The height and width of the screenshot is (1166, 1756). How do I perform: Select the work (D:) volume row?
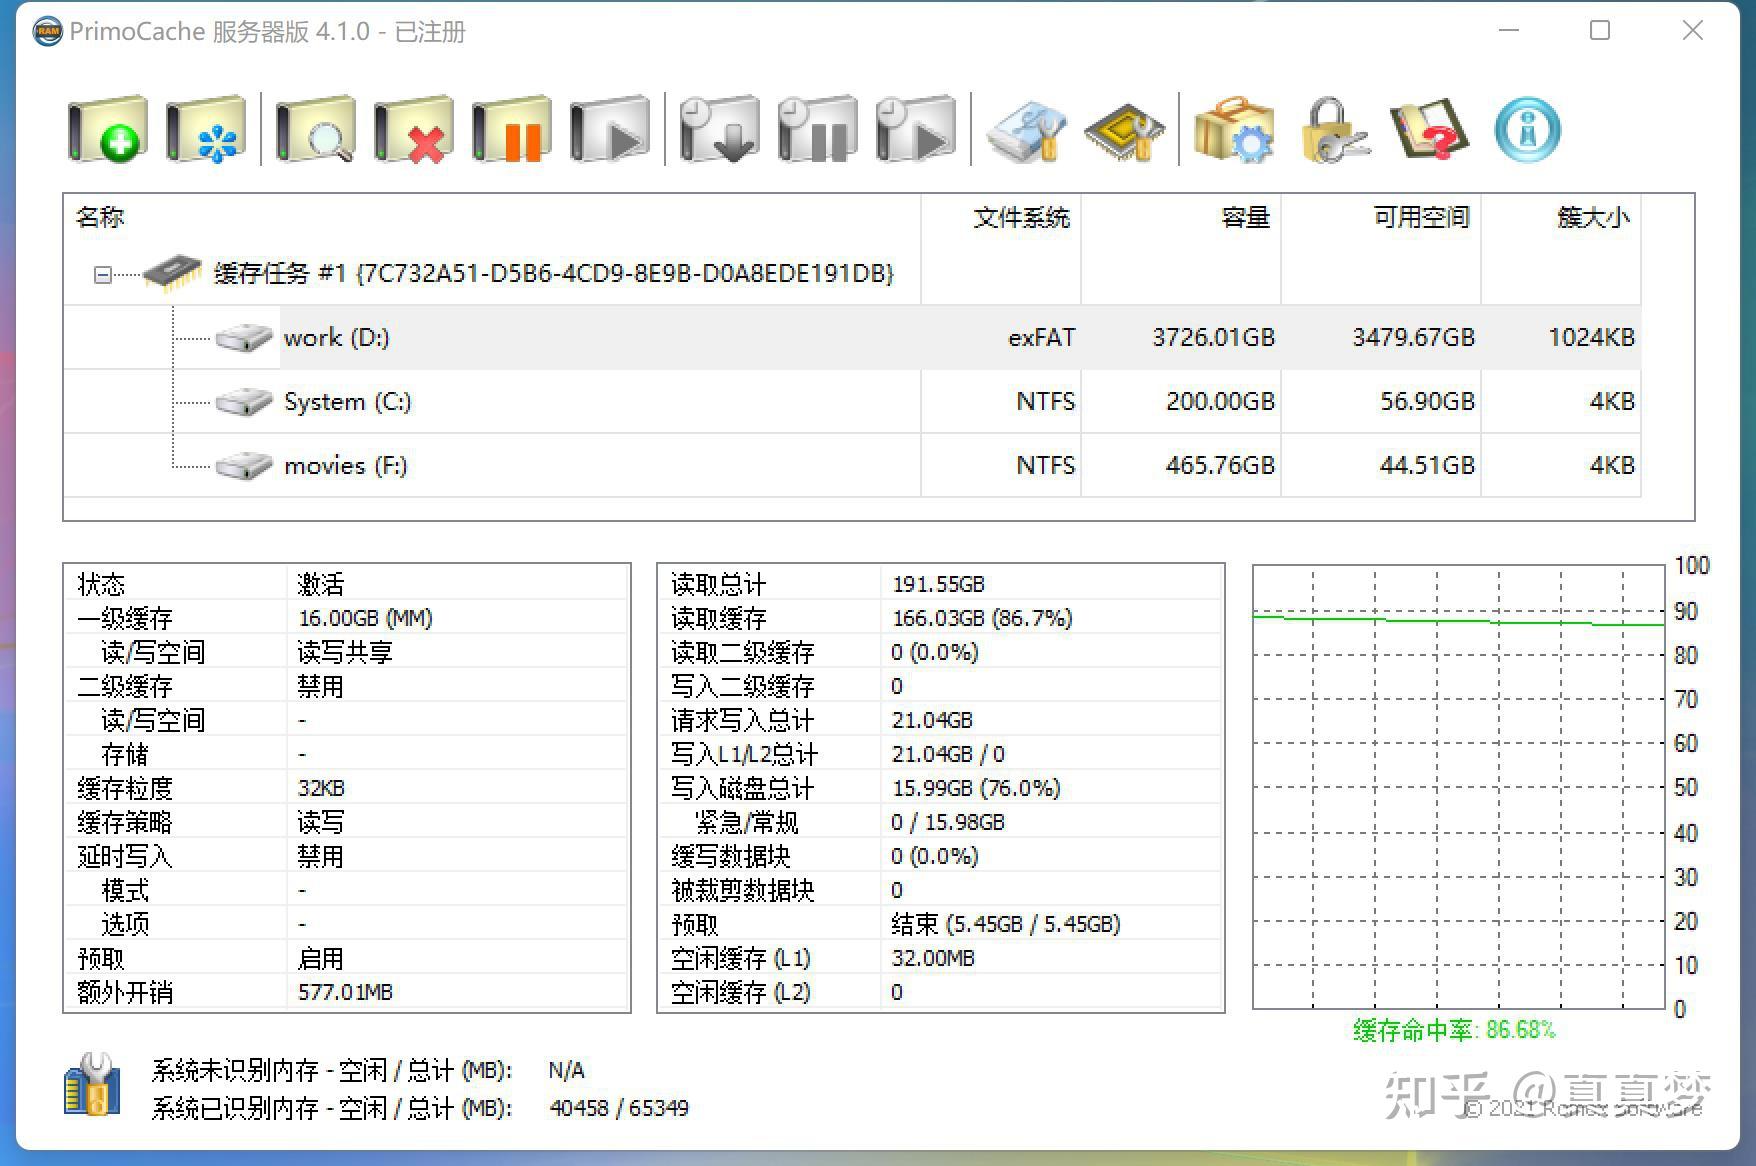pos(852,337)
